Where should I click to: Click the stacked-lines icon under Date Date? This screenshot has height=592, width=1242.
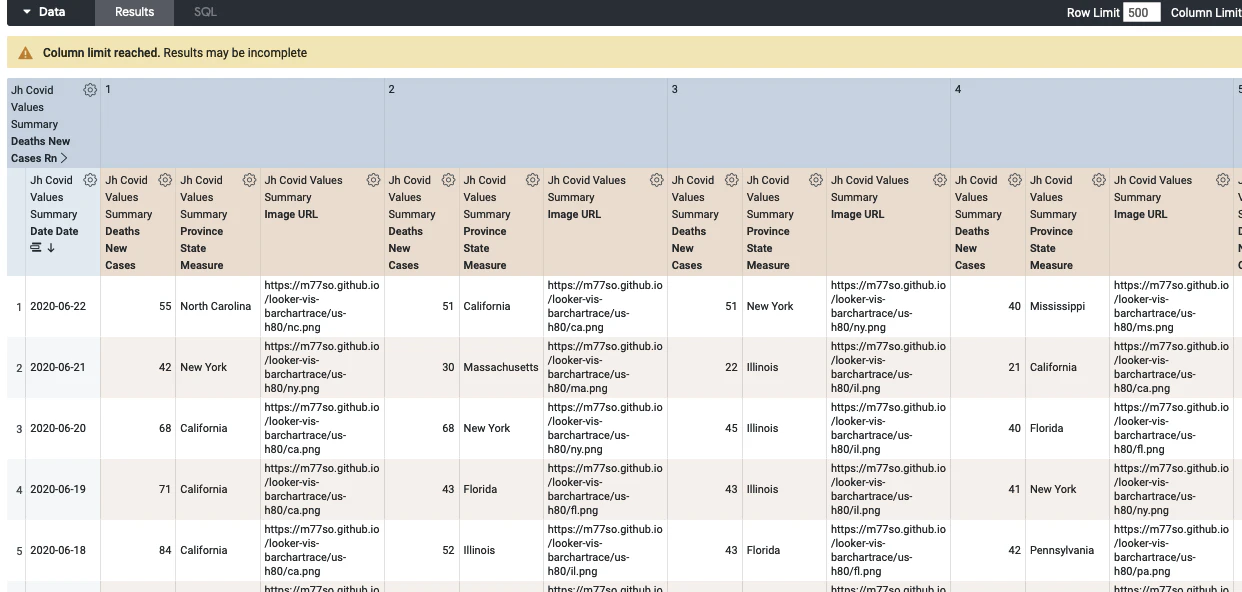coord(36,248)
